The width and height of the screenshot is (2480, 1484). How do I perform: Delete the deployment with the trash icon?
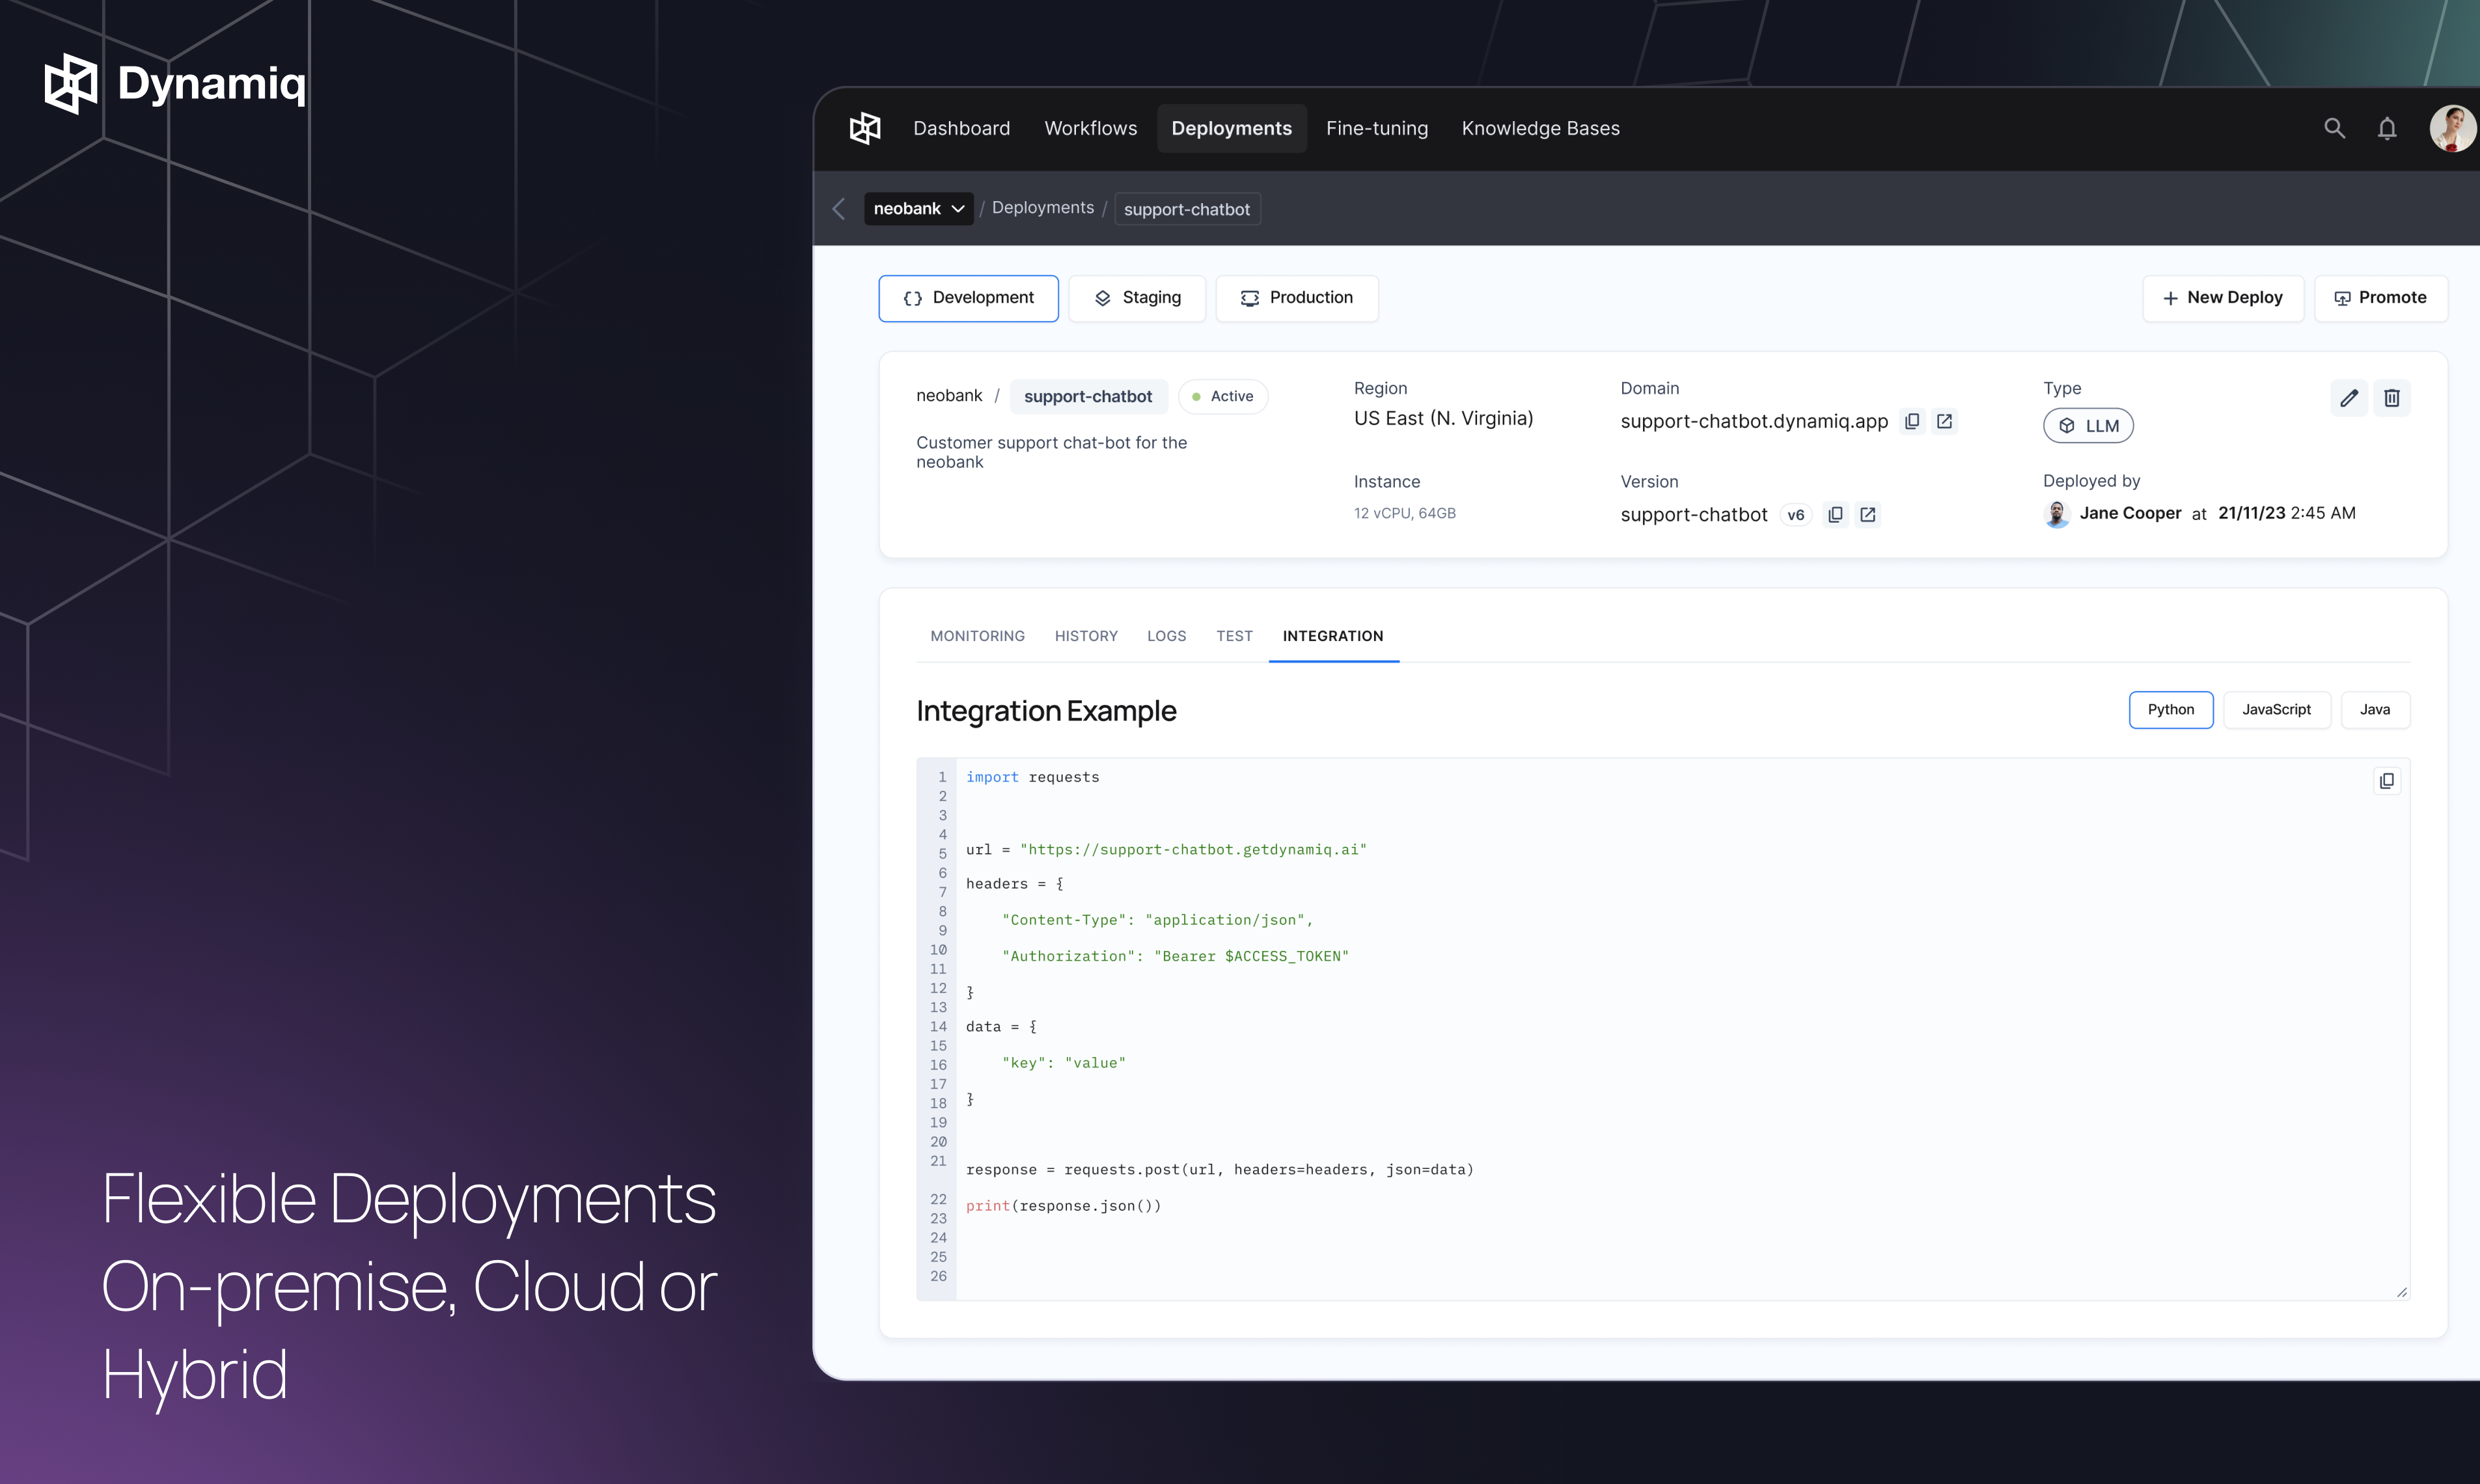(2391, 398)
